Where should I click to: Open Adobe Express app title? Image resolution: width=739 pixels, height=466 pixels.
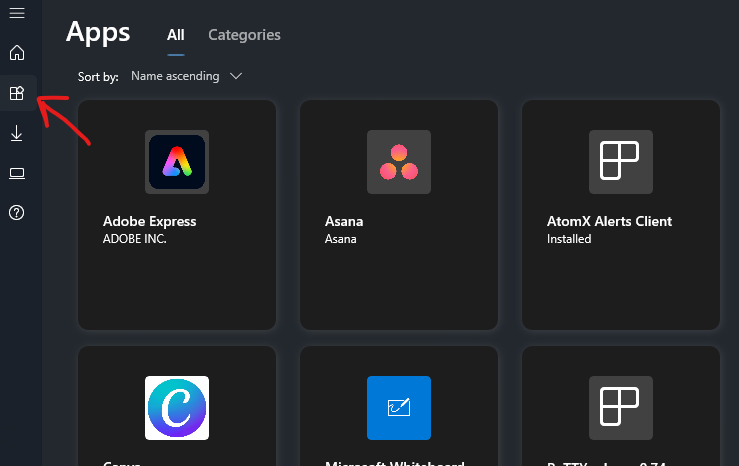149,221
